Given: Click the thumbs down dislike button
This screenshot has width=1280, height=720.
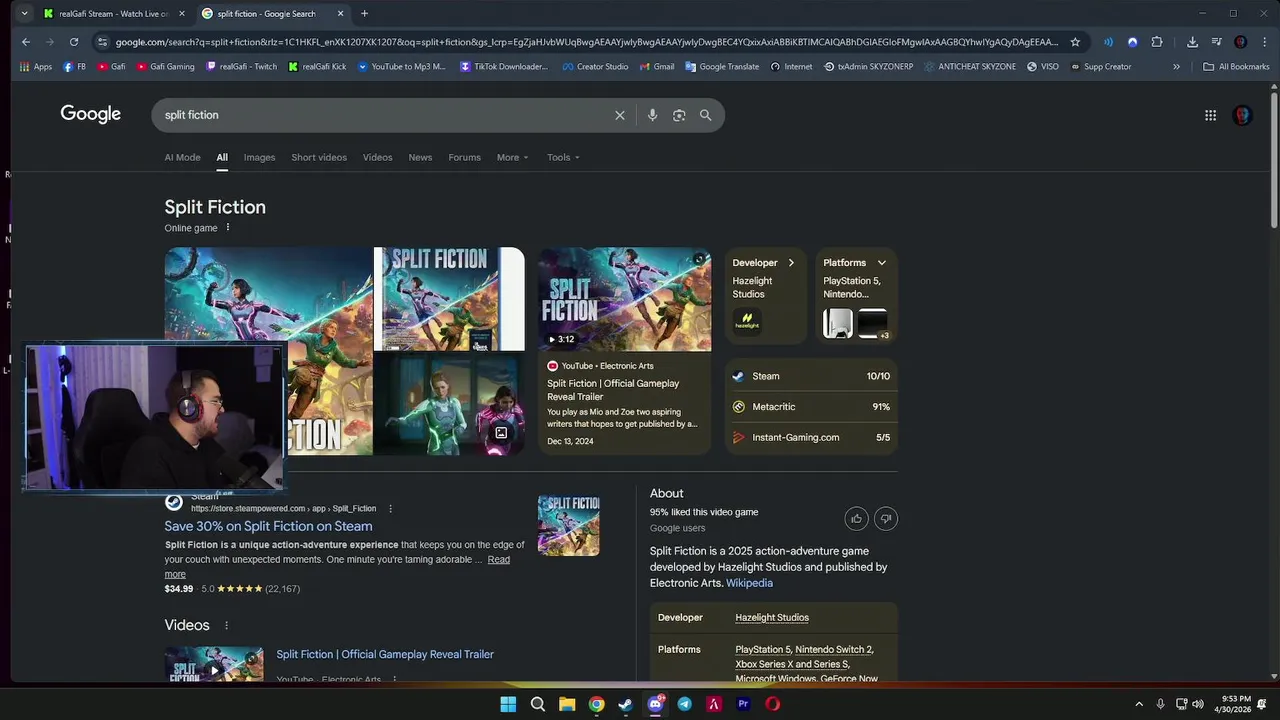Looking at the screenshot, I should [x=886, y=518].
